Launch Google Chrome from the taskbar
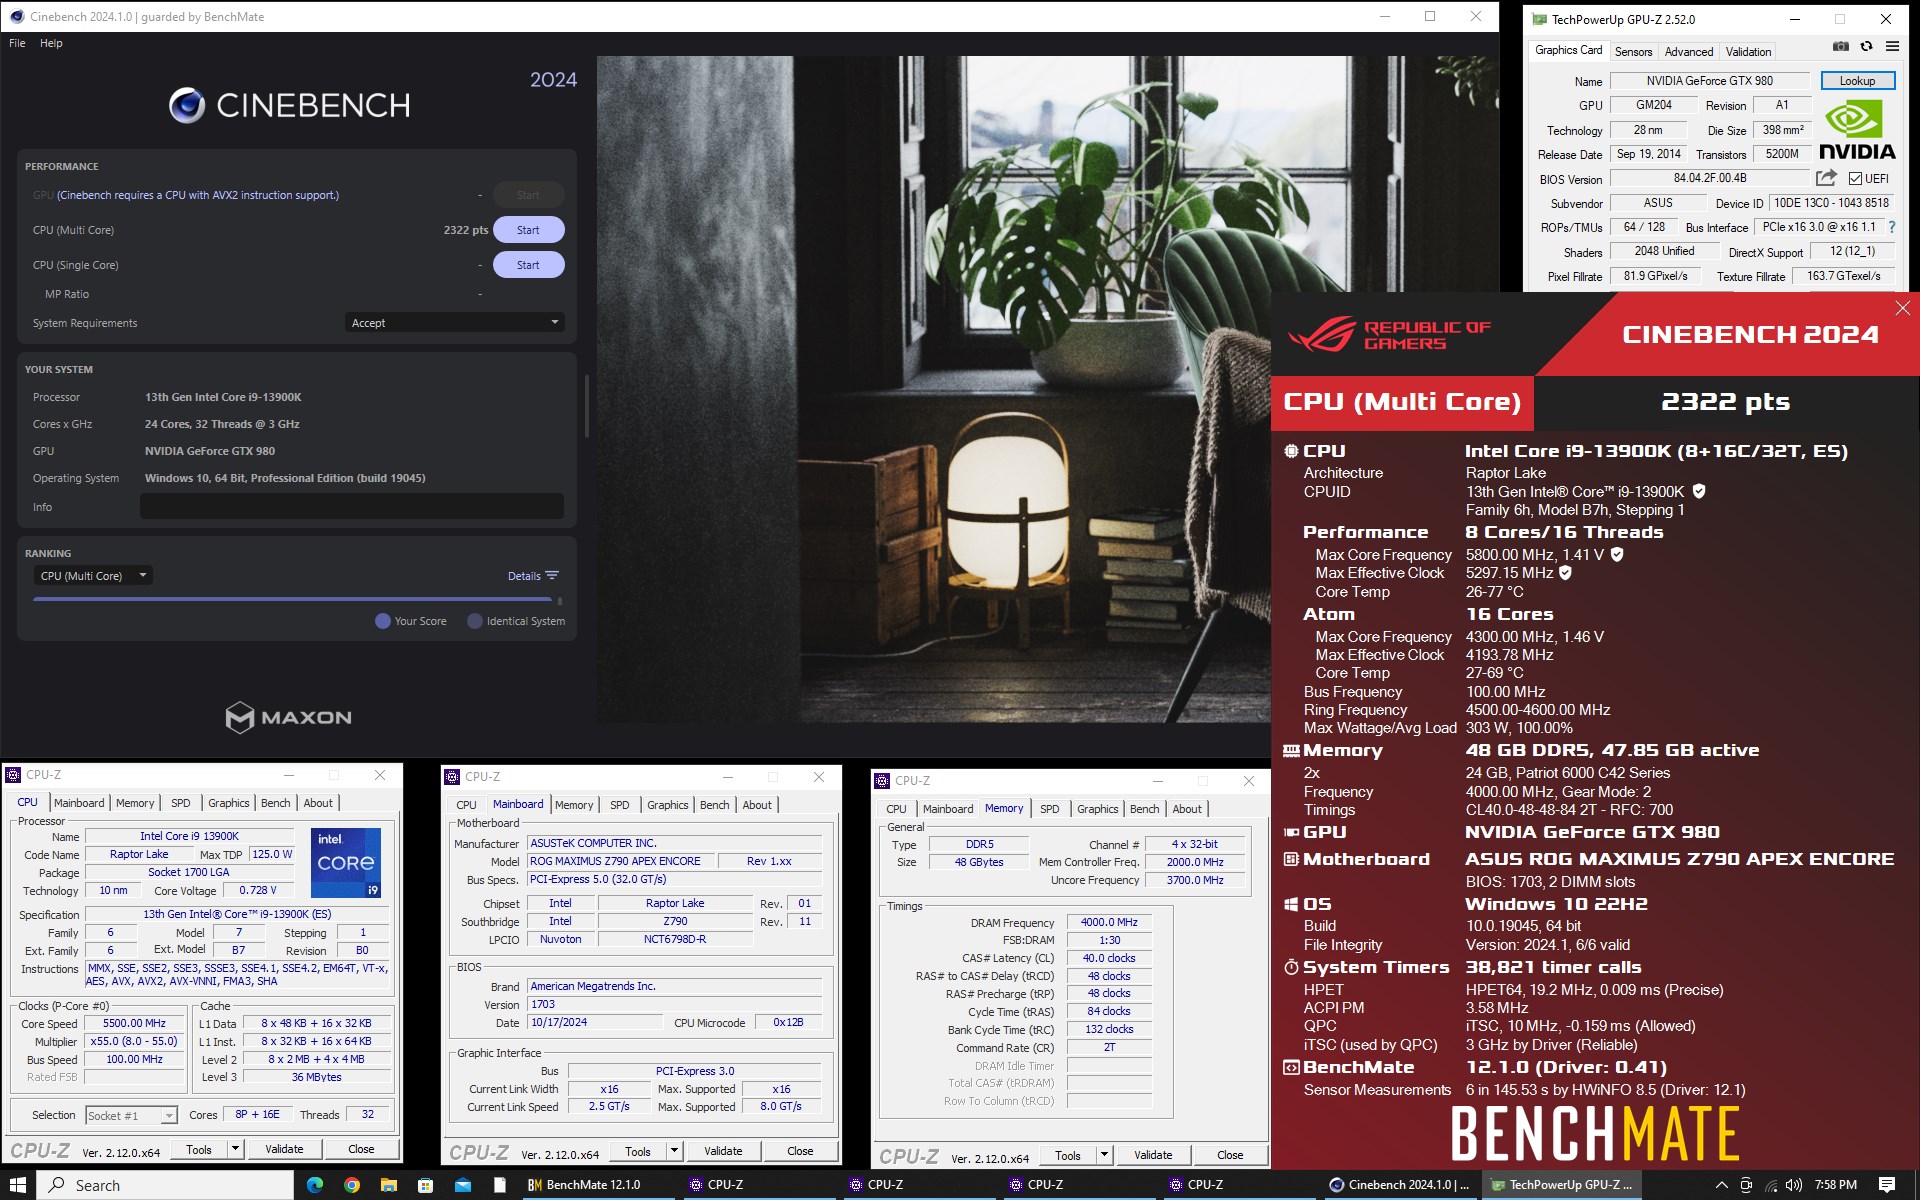This screenshot has height=1200, width=1920. 352,1185
